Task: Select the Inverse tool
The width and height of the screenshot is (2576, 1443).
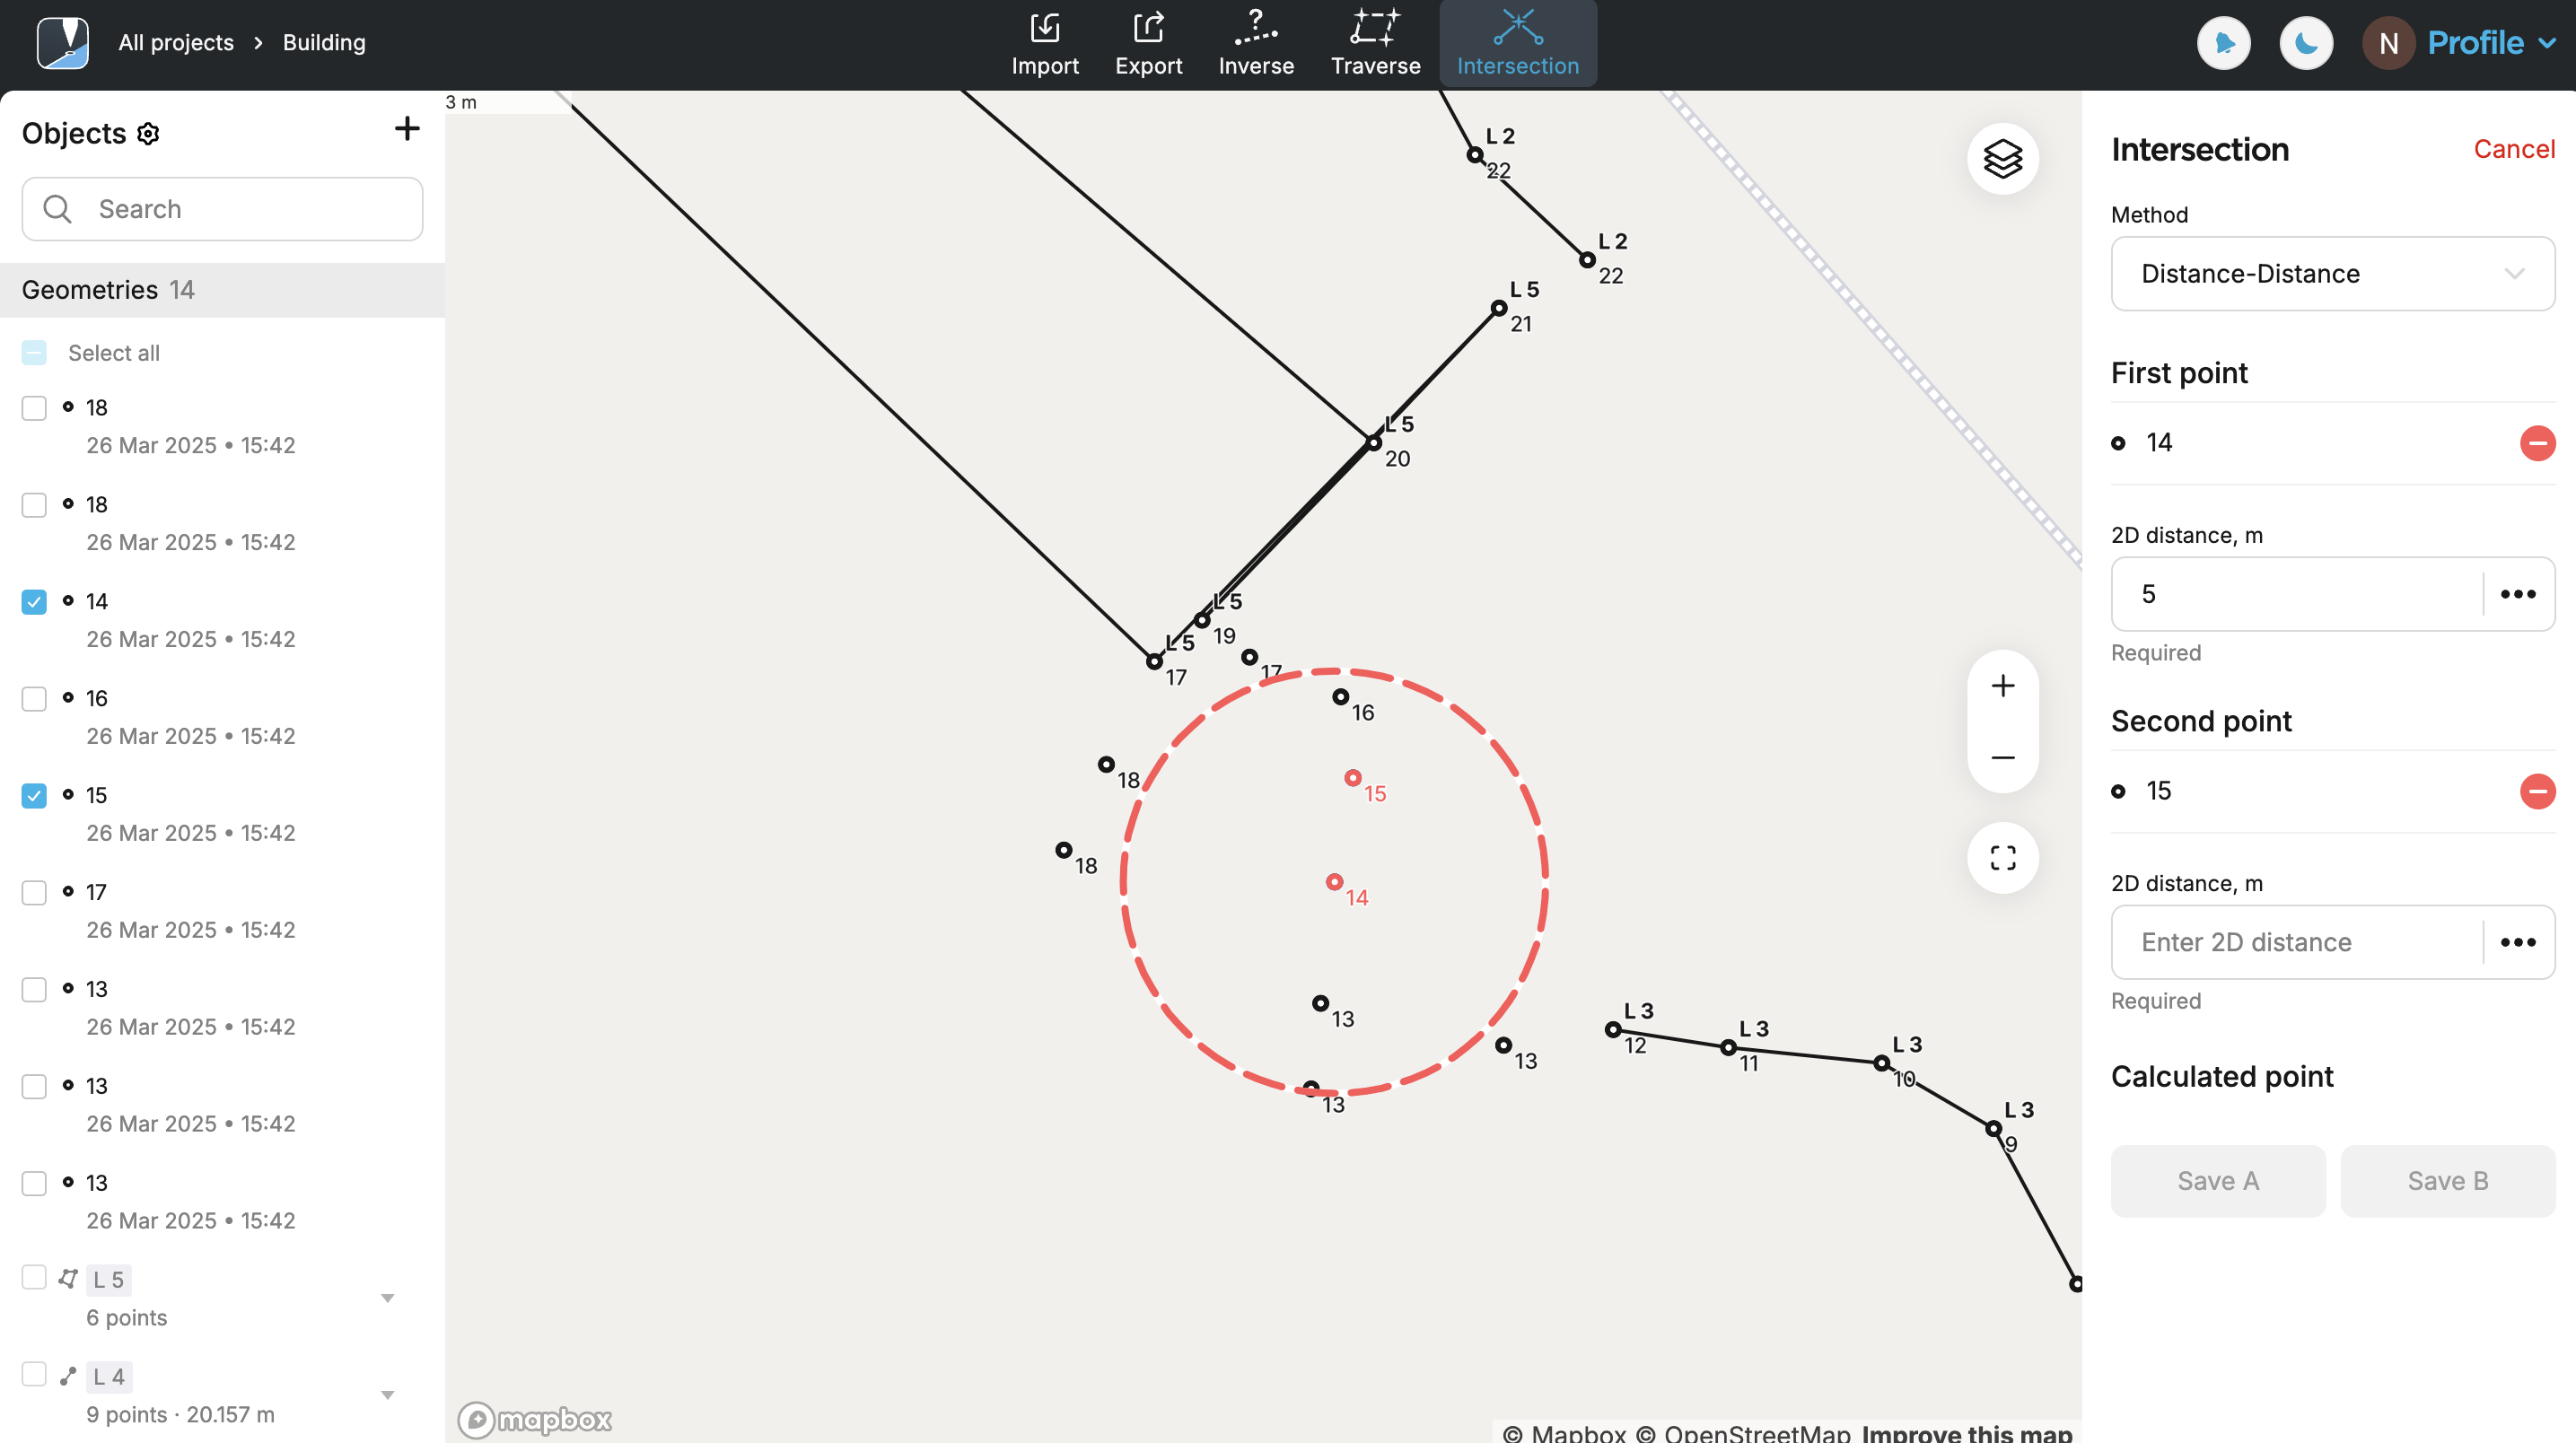Action: [x=1256, y=44]
